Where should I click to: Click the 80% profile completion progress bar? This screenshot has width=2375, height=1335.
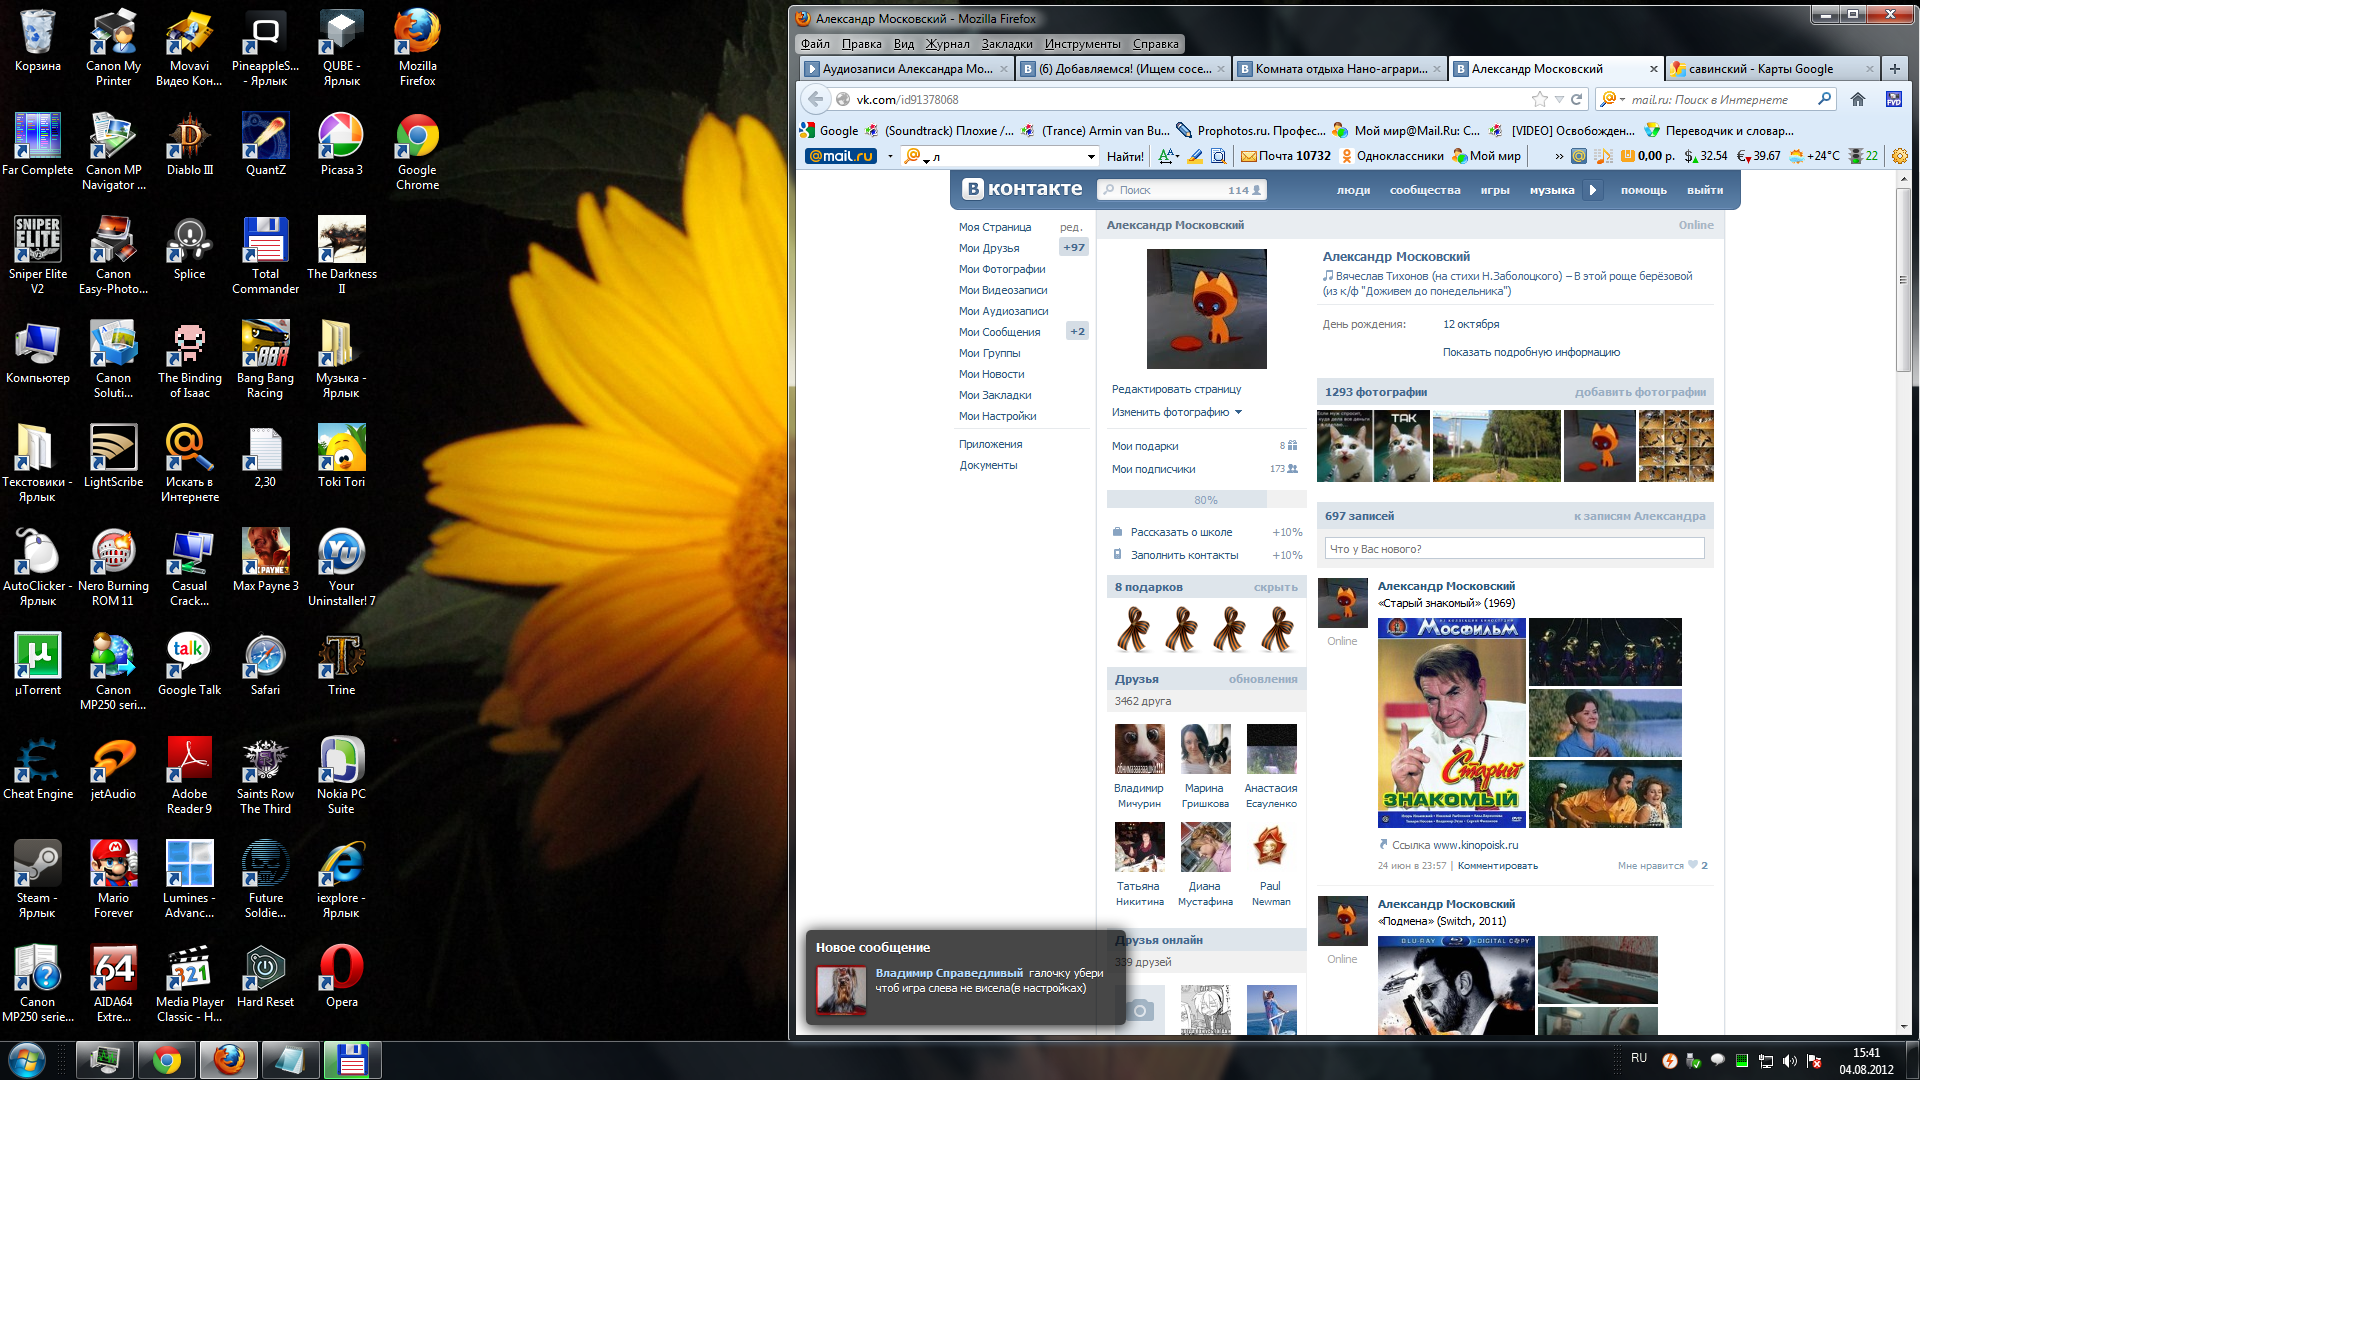tap(1206, 499)
